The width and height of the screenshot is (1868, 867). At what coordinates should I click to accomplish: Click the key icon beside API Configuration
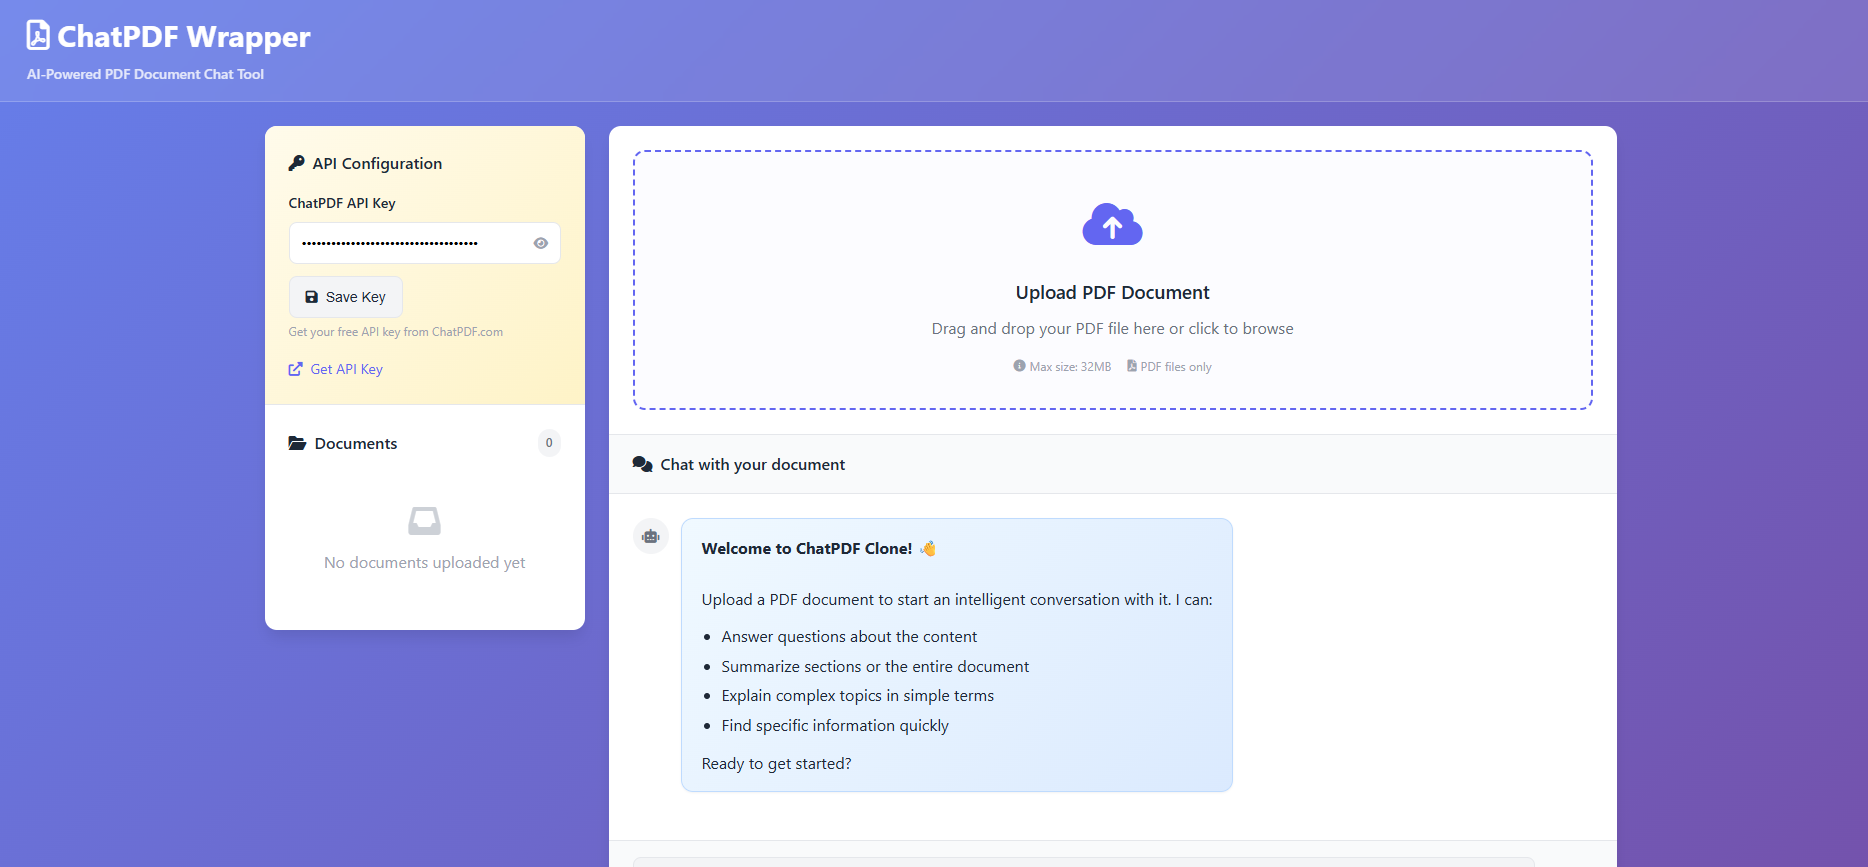point(296,163)
